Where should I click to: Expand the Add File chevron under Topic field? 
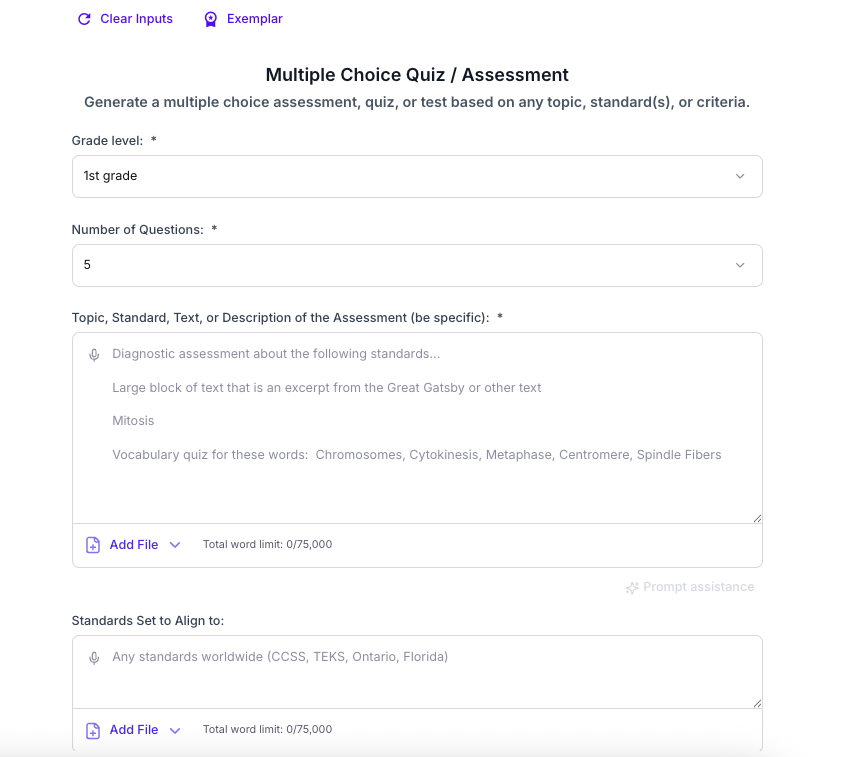(175, 545)
